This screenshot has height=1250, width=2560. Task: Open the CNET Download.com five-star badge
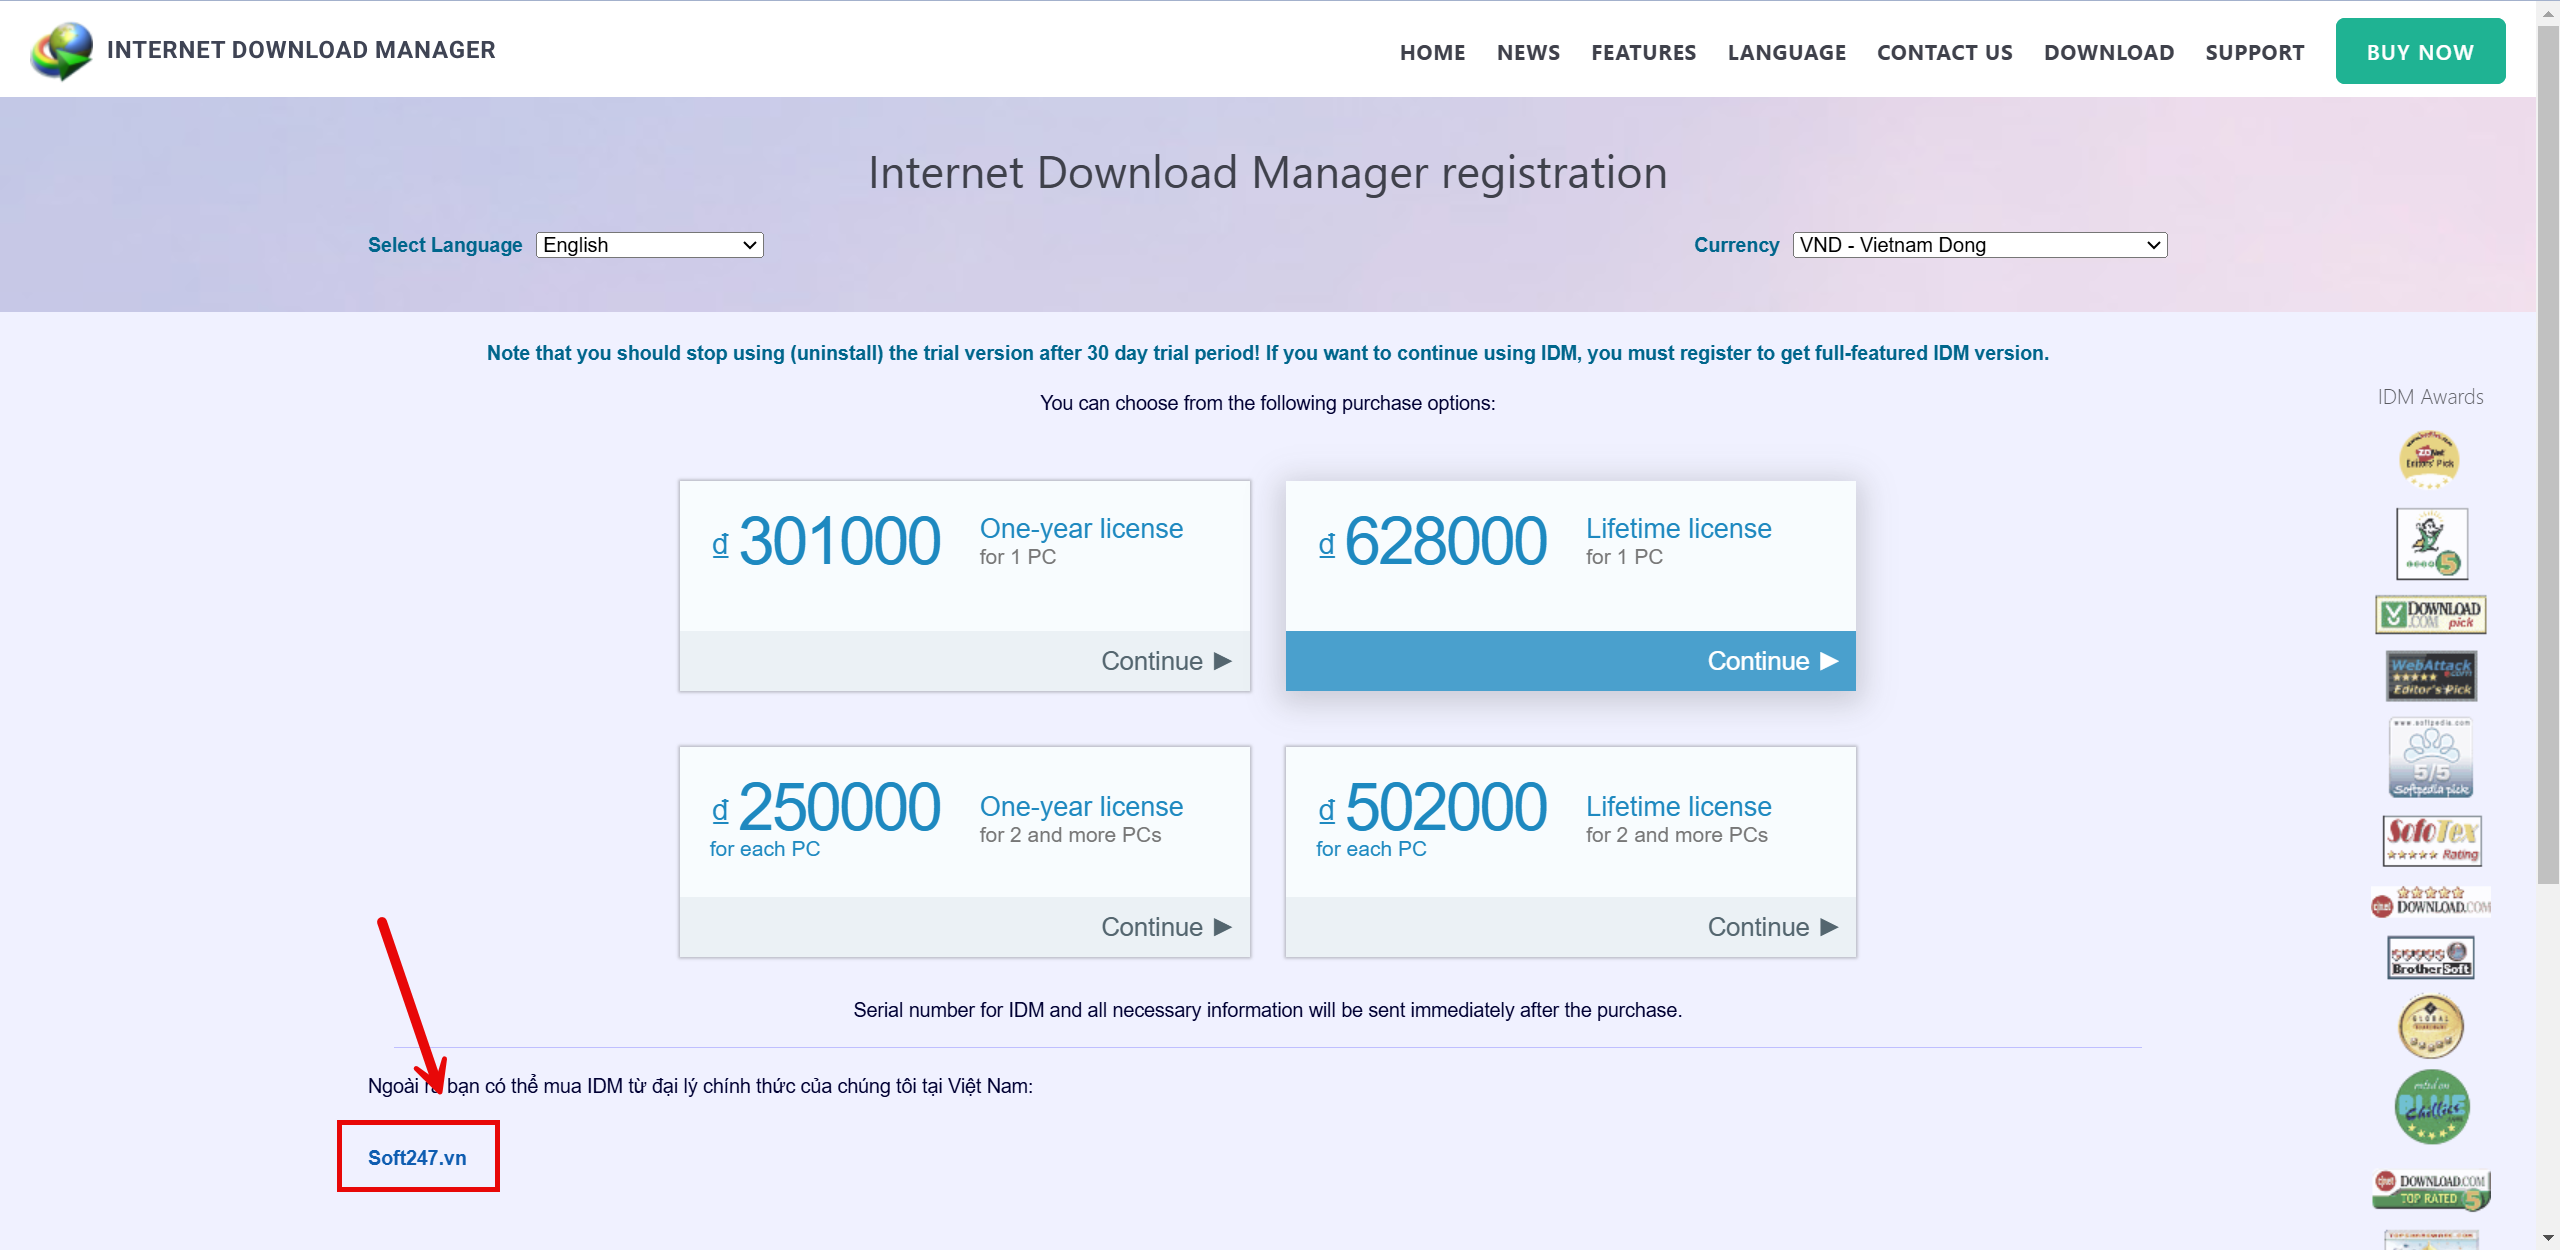tap(2430, 901)
